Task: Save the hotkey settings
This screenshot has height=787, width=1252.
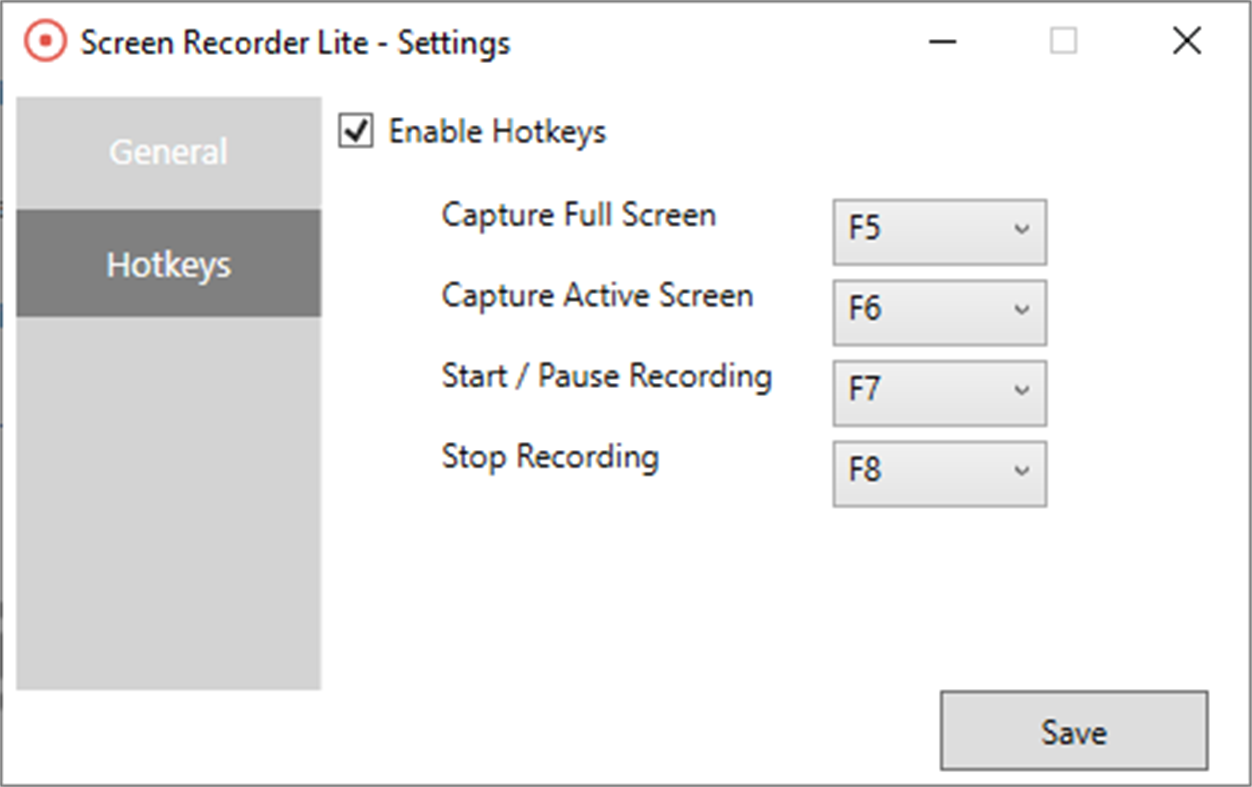Action: 1072,731
